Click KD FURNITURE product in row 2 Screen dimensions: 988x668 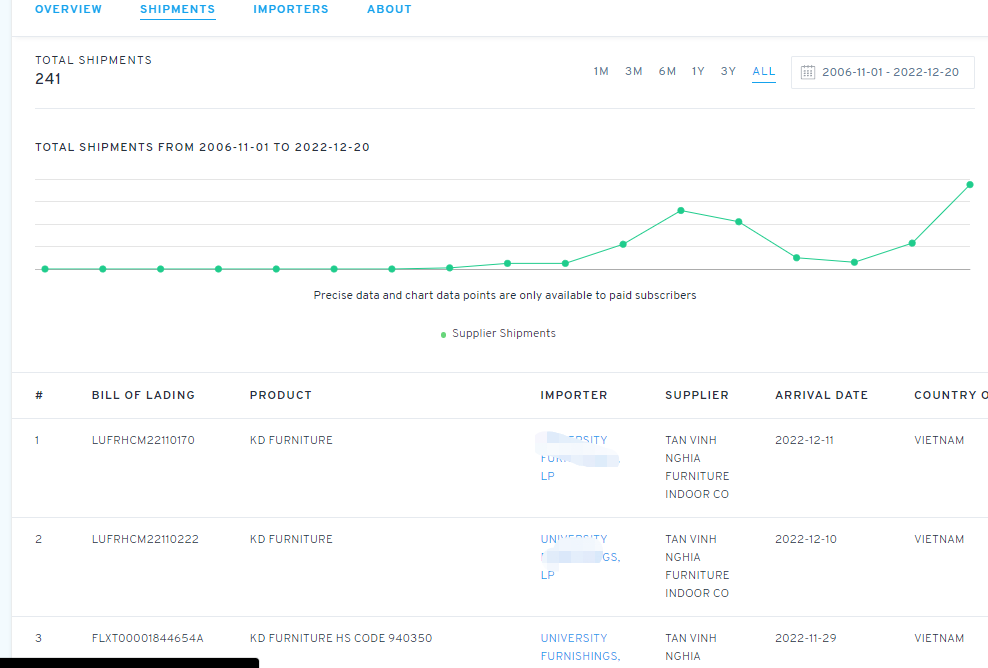pyautogui.click(x=291, y=539)
